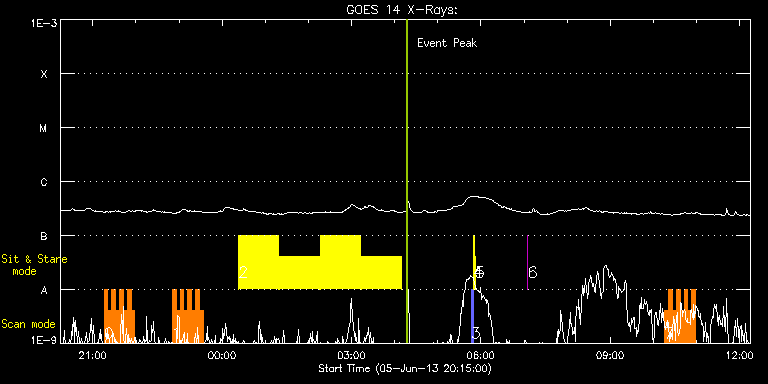Click the 'Sit & Stare mode' label
Viewport: 768px width, 384px height.
[34, 265]
